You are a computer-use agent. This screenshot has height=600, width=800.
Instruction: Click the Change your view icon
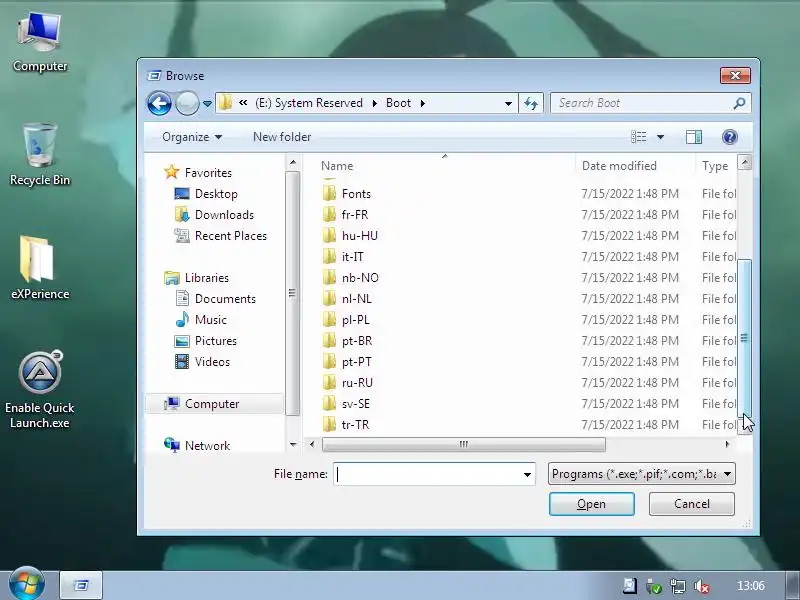[639, 137]
